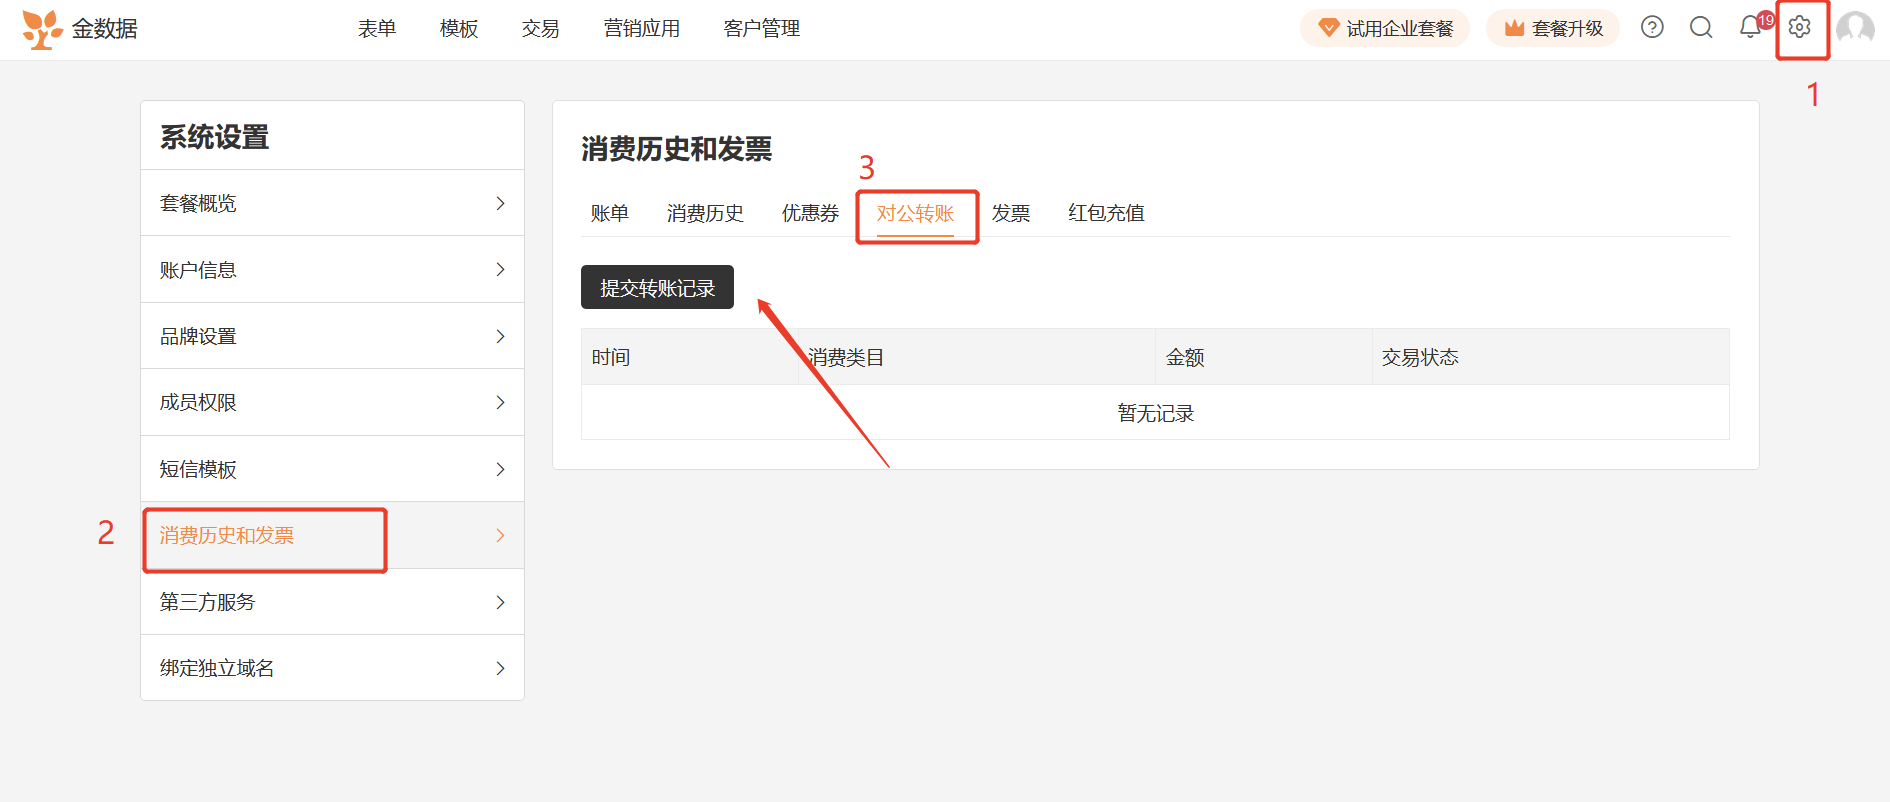
Task: Click 套餐升级 button
Action: click(x=1553, y=28)
